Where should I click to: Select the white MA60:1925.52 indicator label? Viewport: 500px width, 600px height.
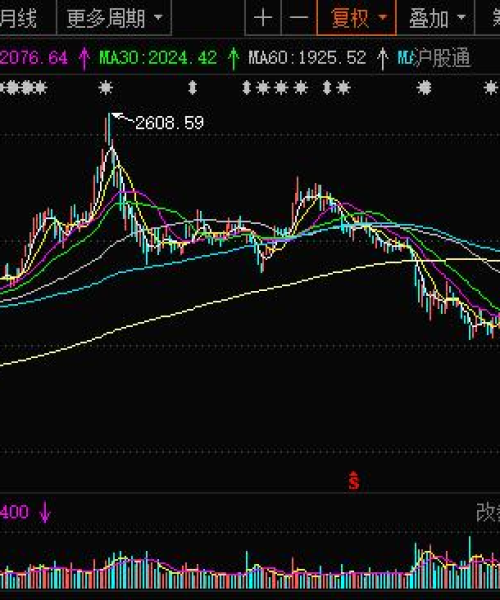point(307,59)
